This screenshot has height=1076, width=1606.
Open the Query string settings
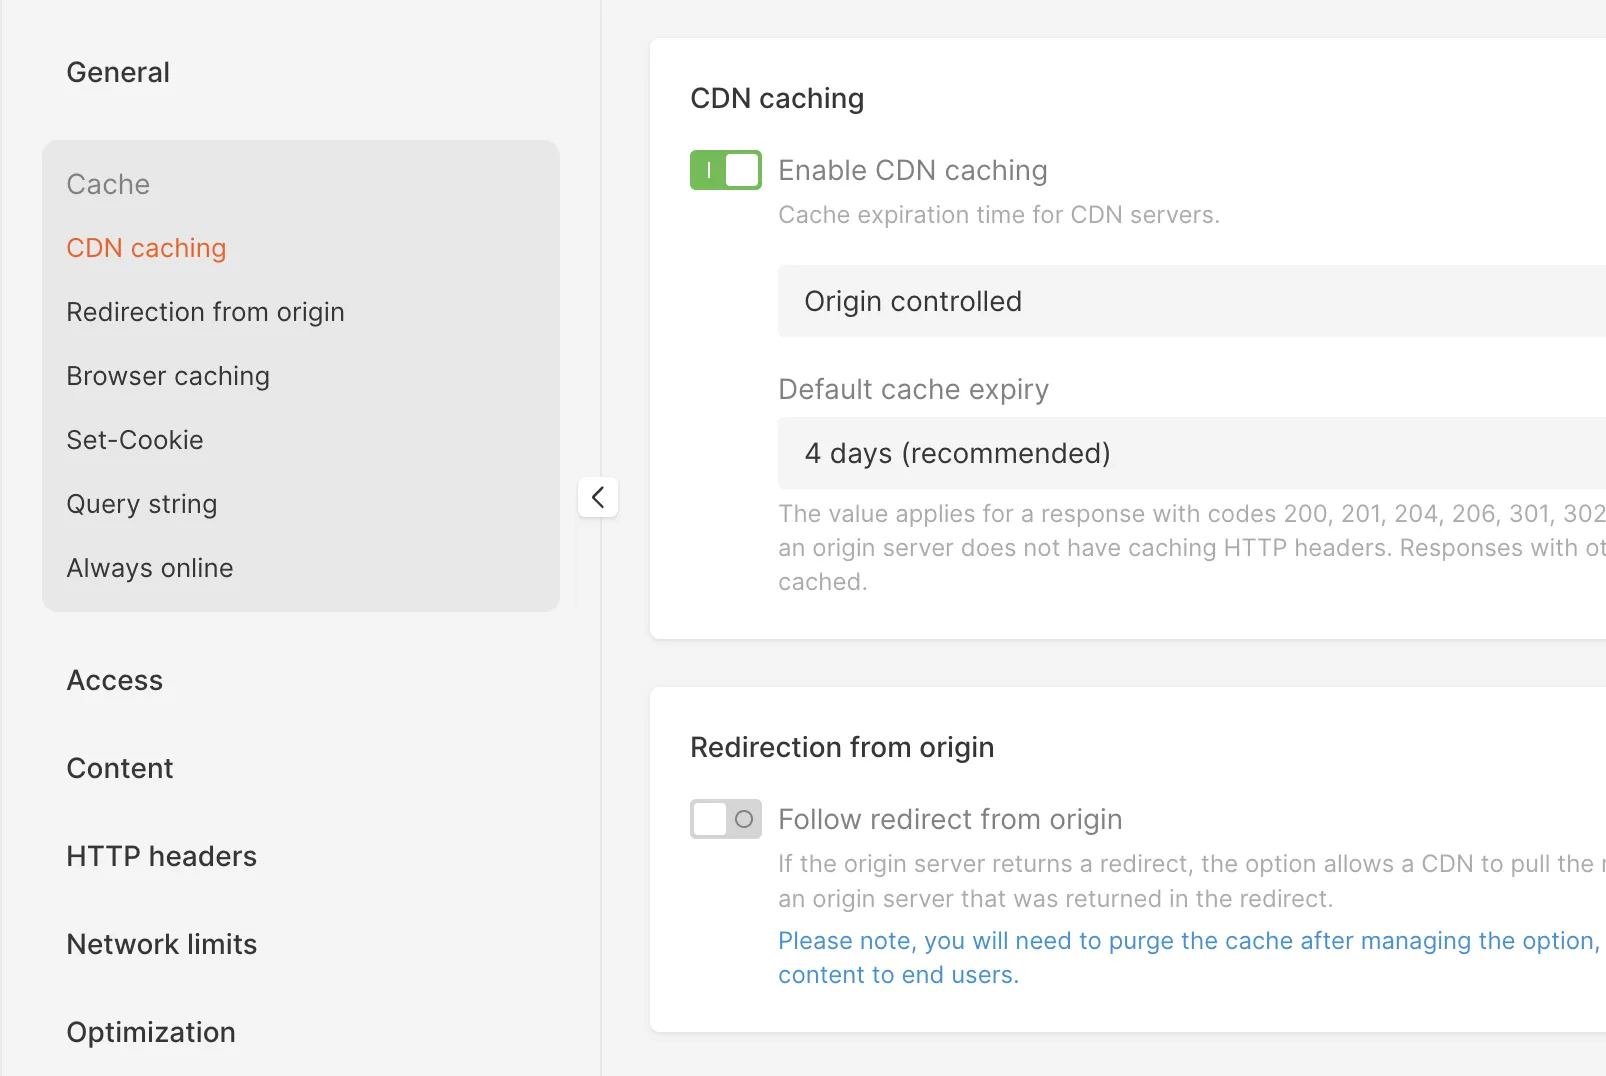[142, 504]
